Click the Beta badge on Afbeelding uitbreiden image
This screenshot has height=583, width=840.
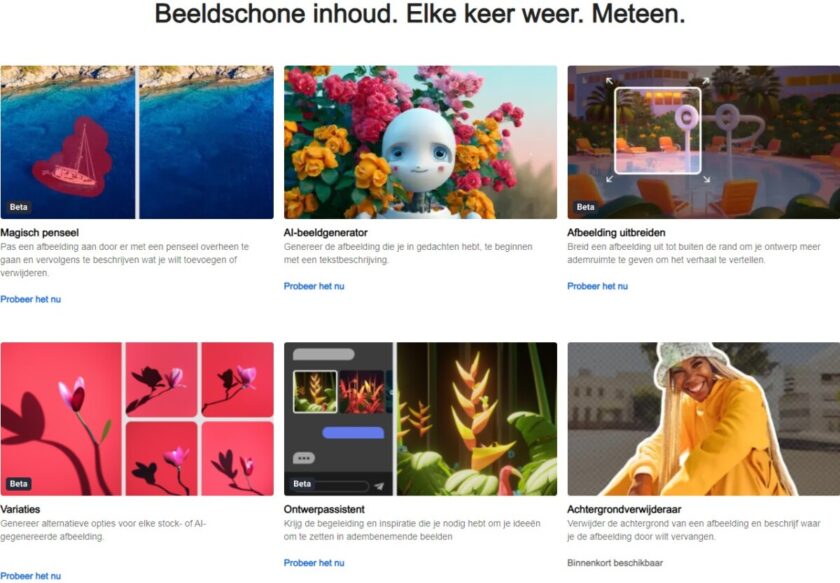pyautogui.click(x=586, y=207)
